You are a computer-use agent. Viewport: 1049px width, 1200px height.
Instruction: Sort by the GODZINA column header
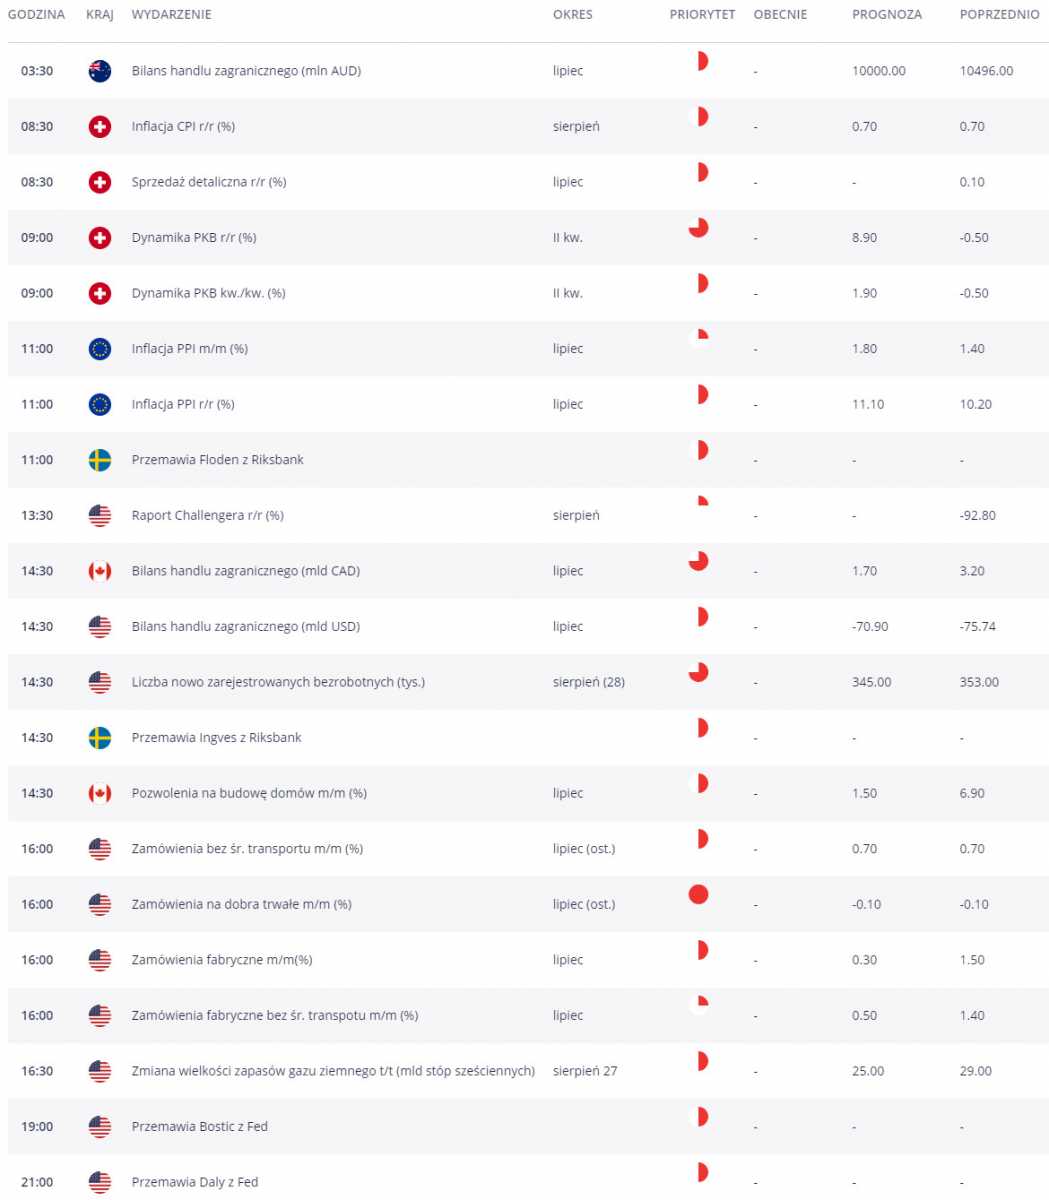click(x=36, y=15)
